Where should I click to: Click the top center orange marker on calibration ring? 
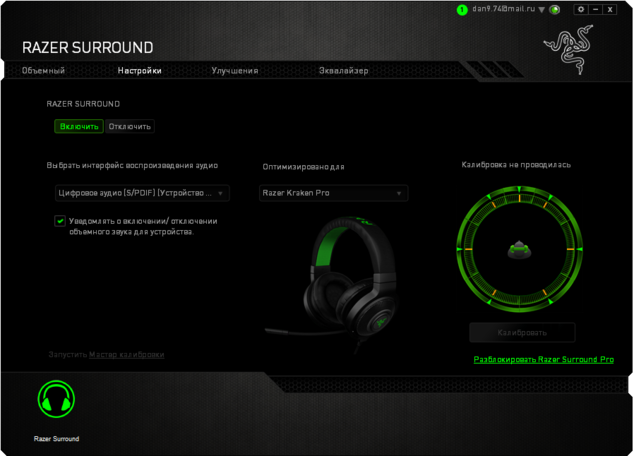click(x=520, y=198)
